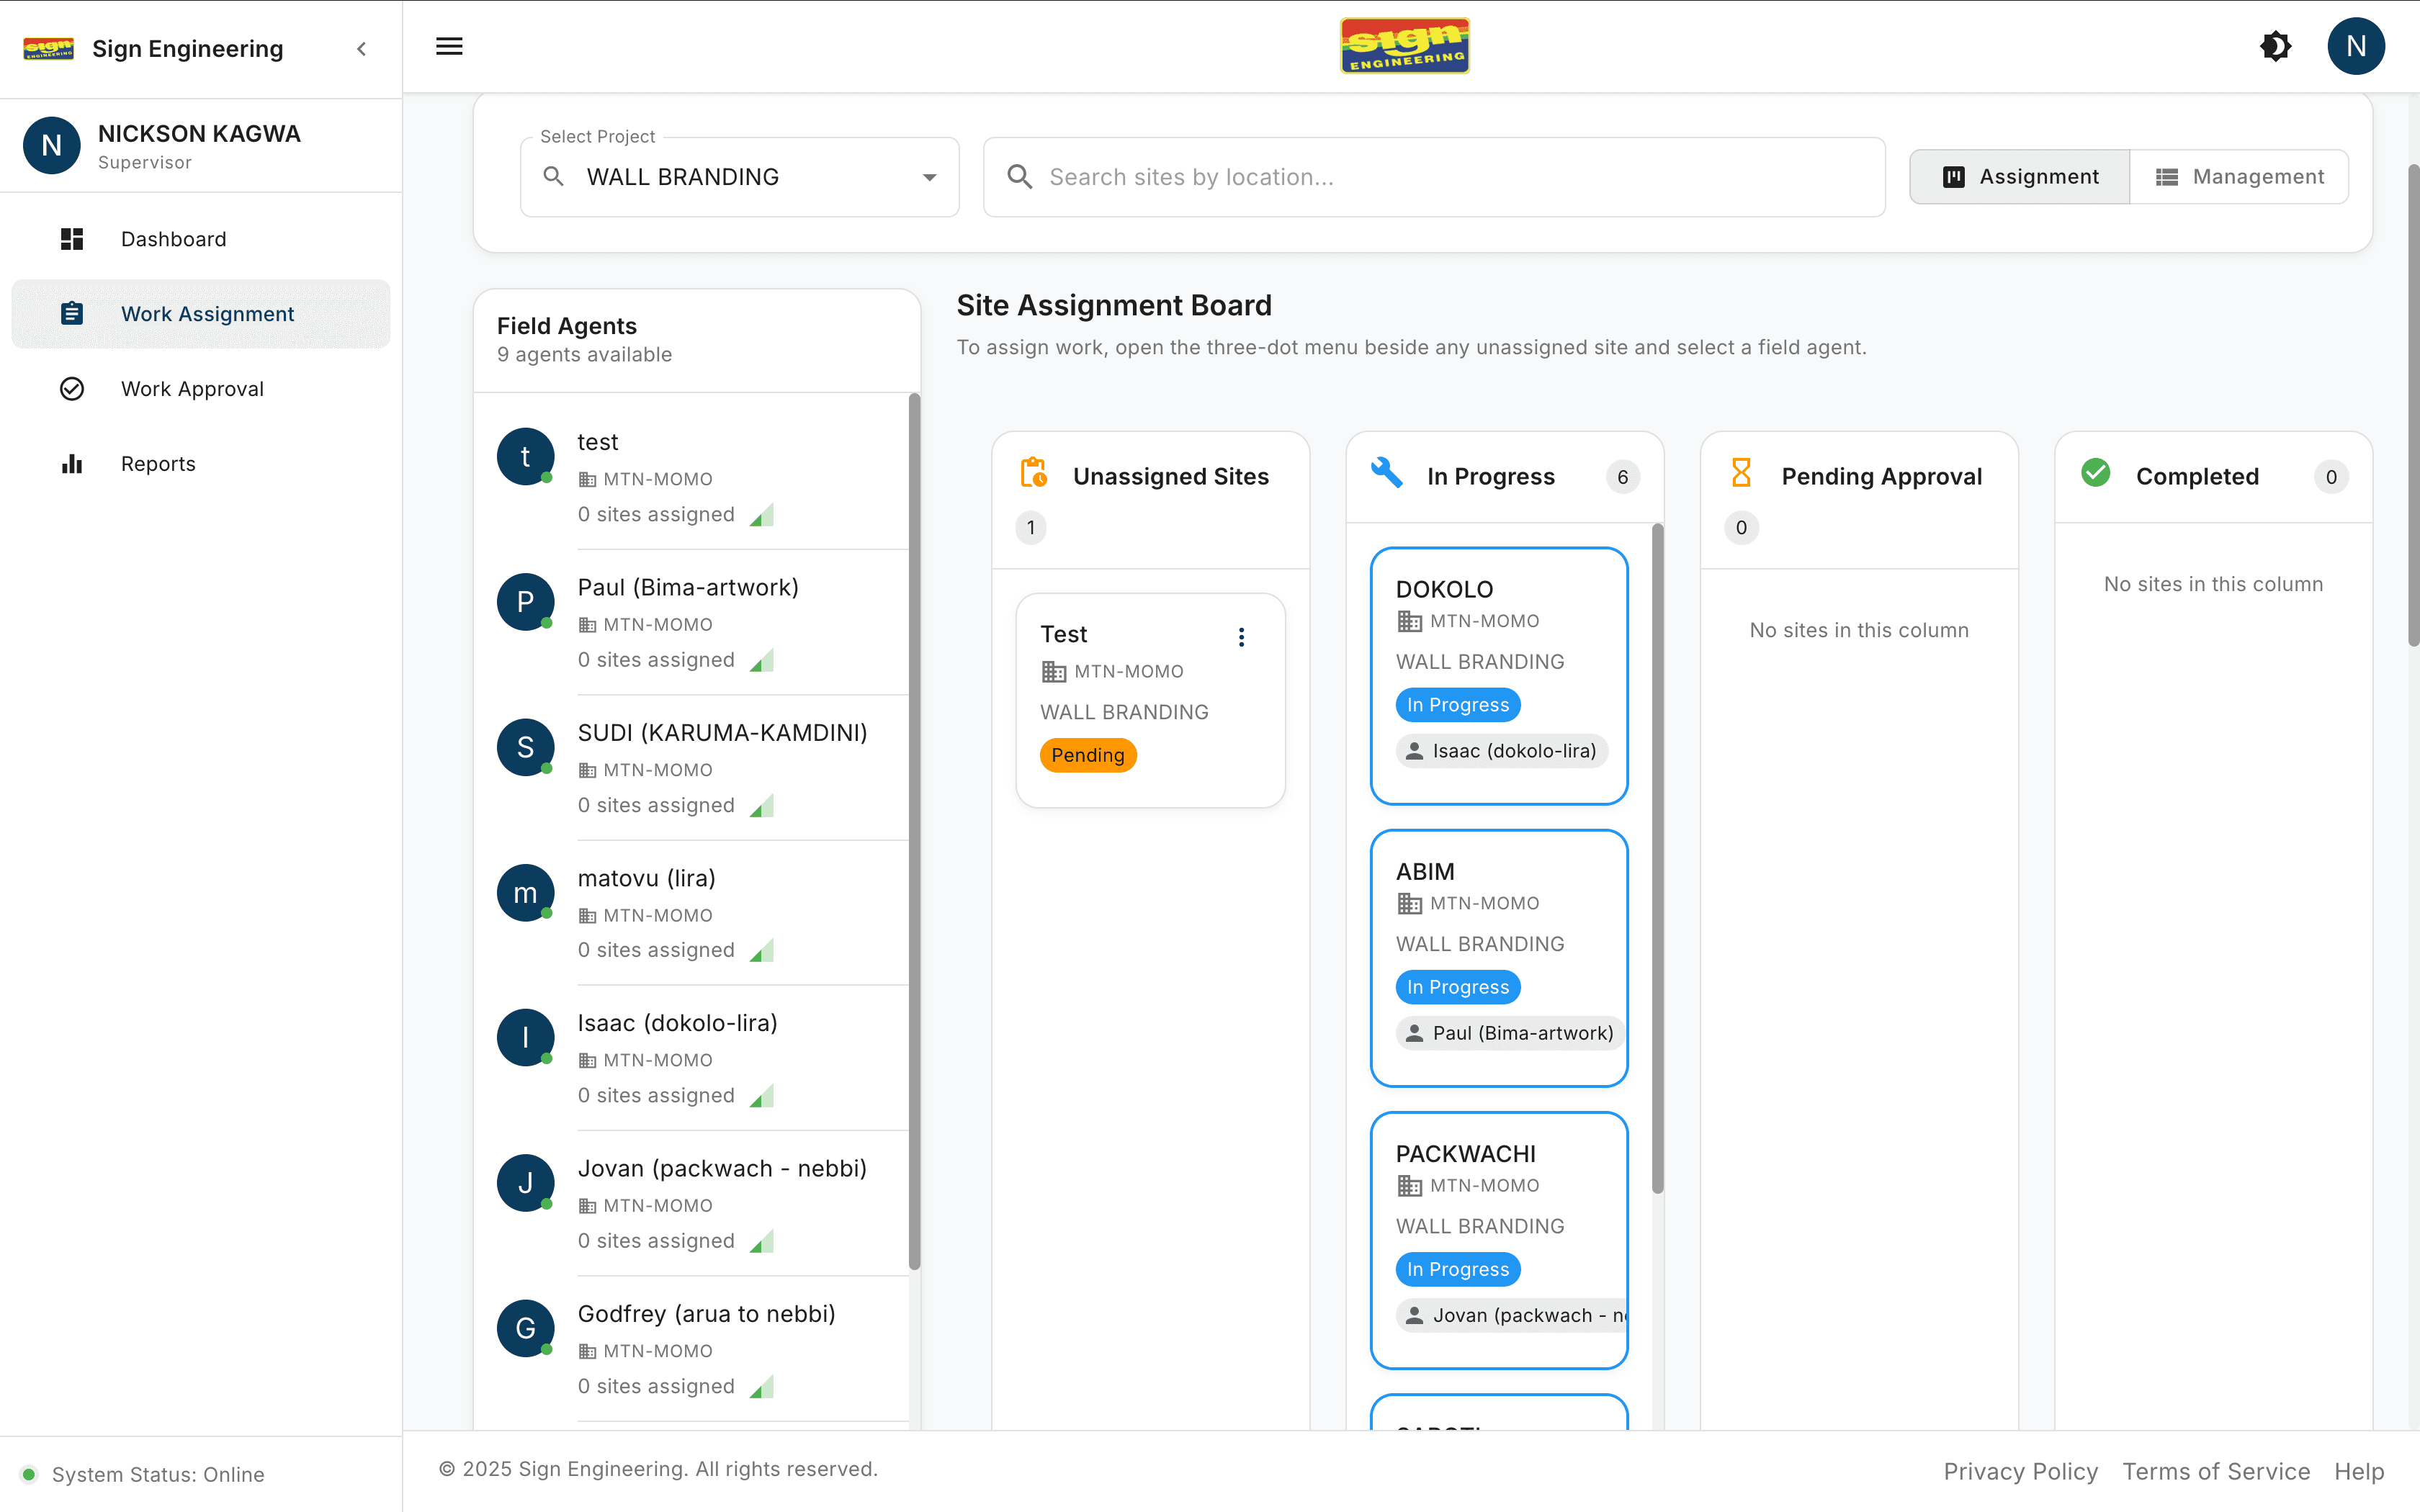Open the ABIM site card
Viewport: 2420px width, 1512px height.
(x=1499, y=958)
